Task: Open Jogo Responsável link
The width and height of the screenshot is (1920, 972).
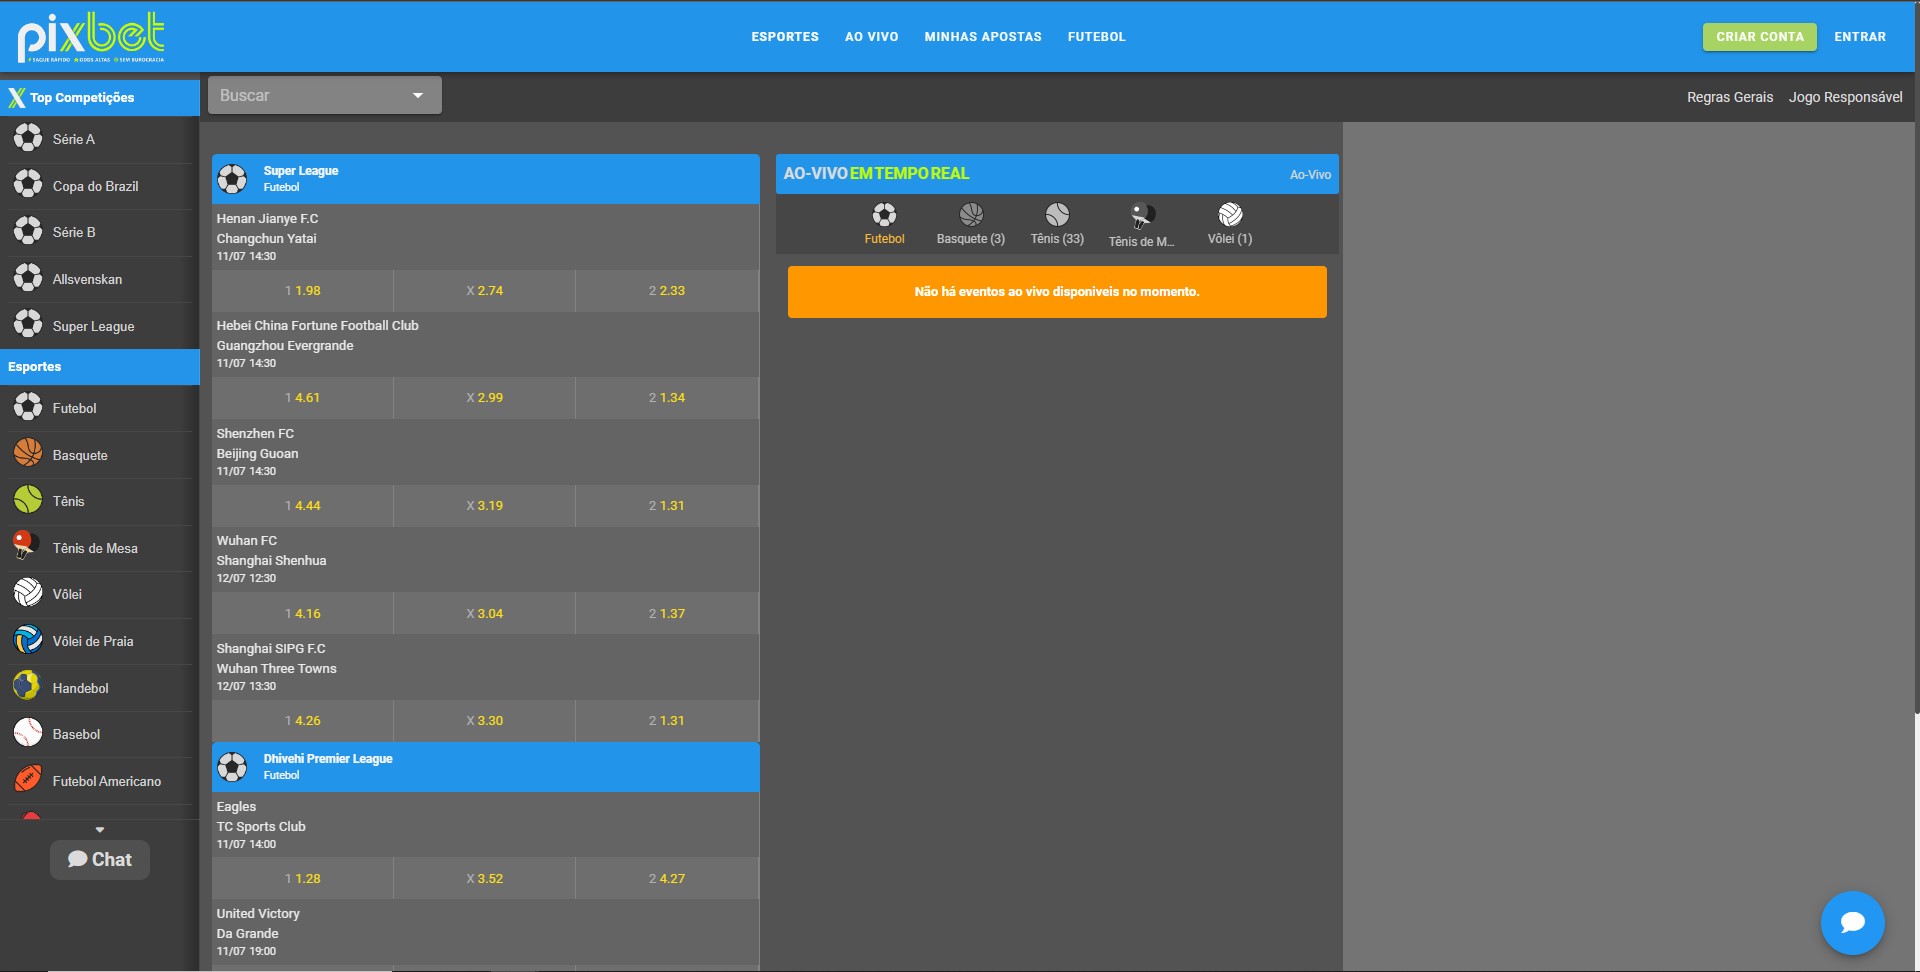Action: tap(1845, 97)
